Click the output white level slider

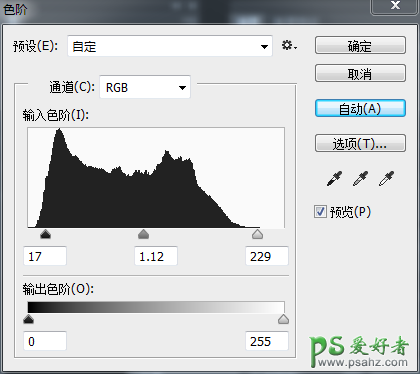283,319
